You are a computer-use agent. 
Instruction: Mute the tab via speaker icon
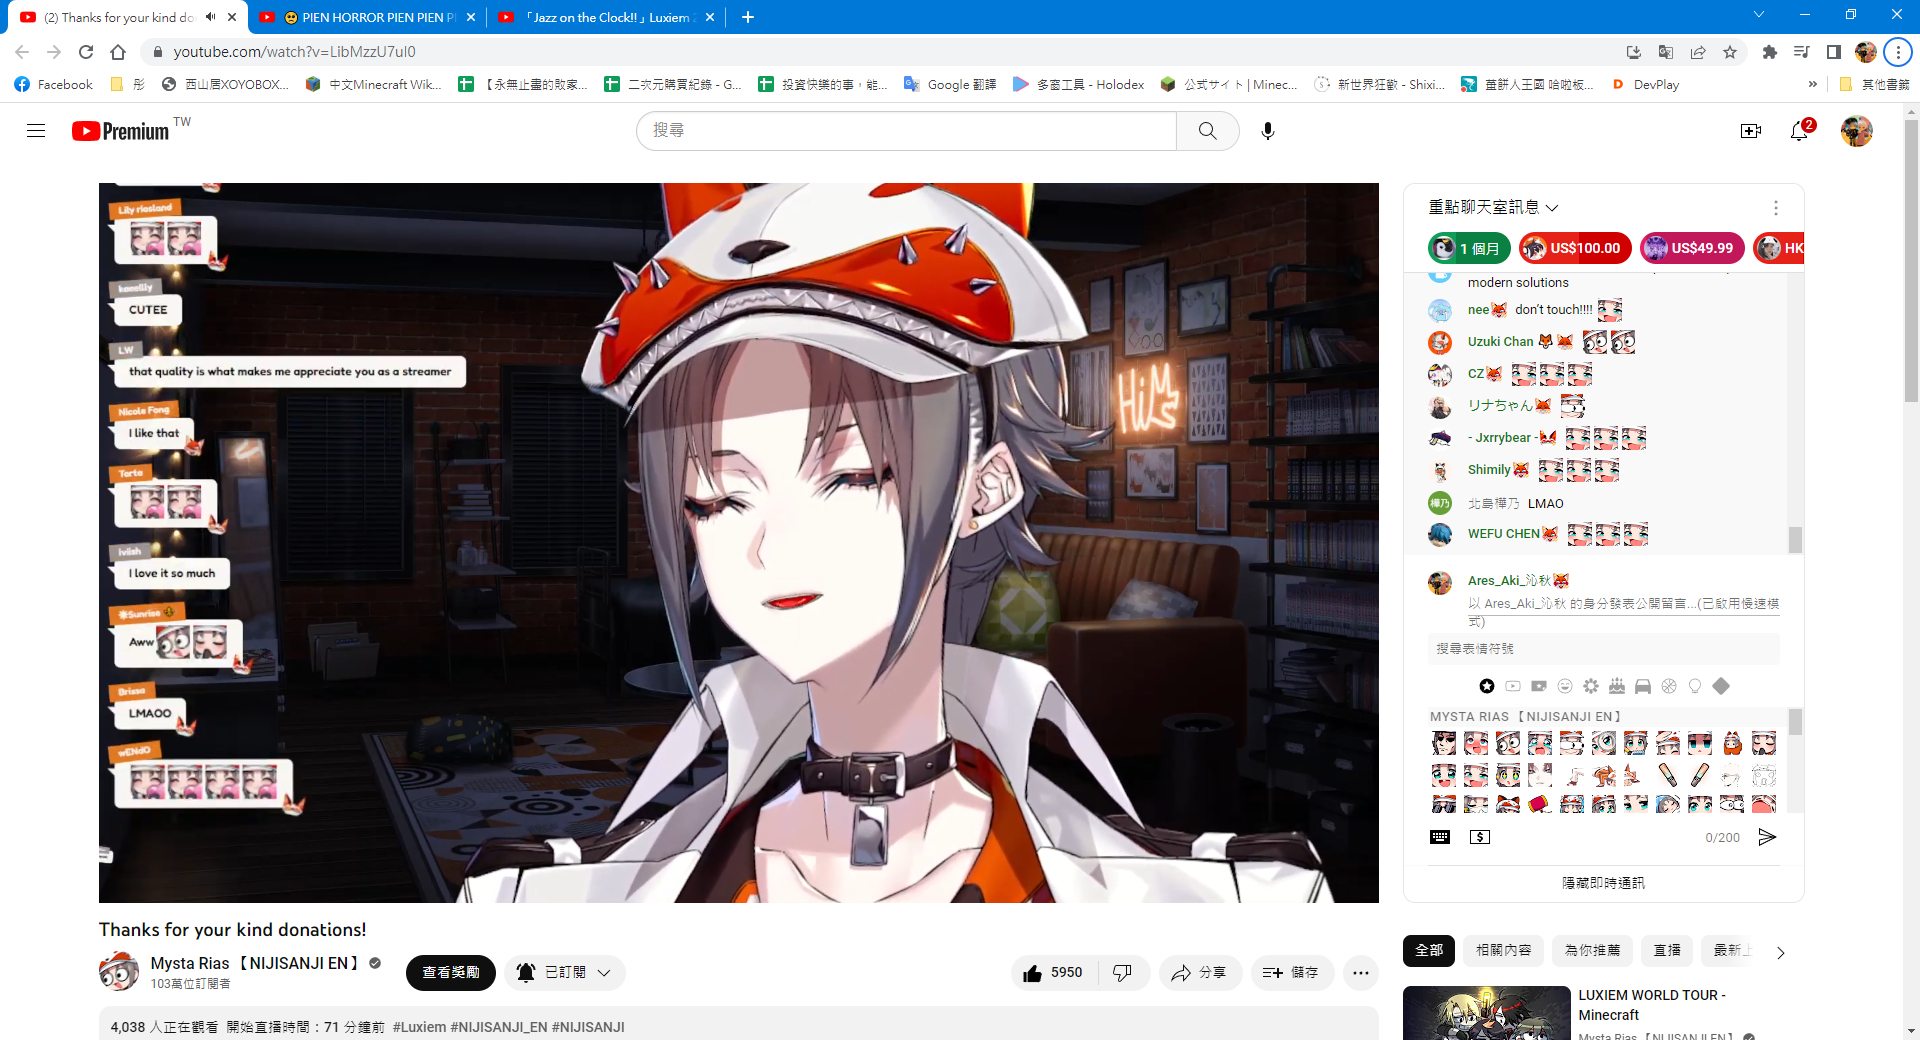[210, 17]
